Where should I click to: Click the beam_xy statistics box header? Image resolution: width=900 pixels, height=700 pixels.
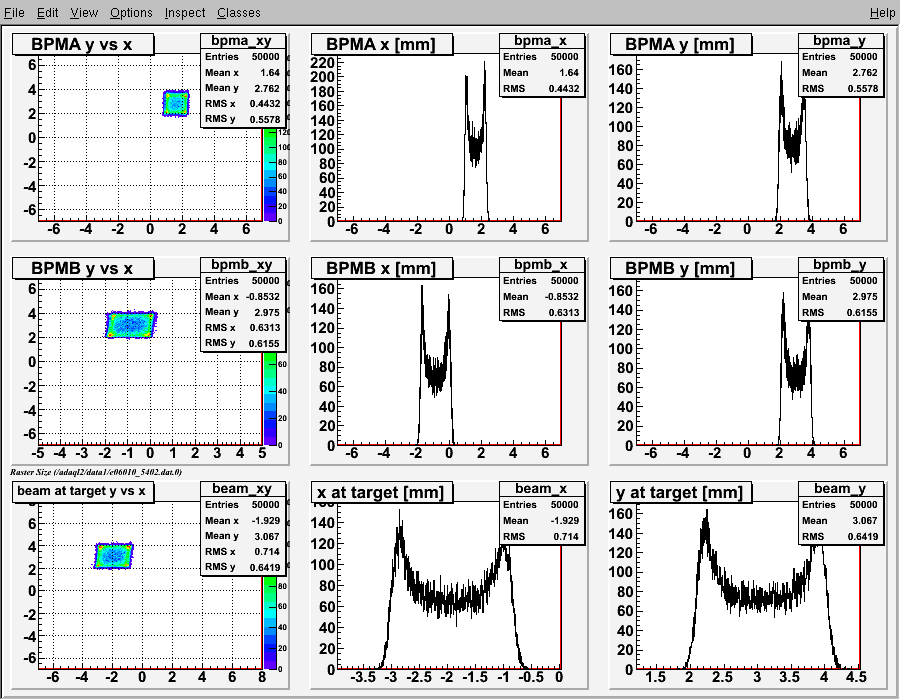click(x=243, y=488)
